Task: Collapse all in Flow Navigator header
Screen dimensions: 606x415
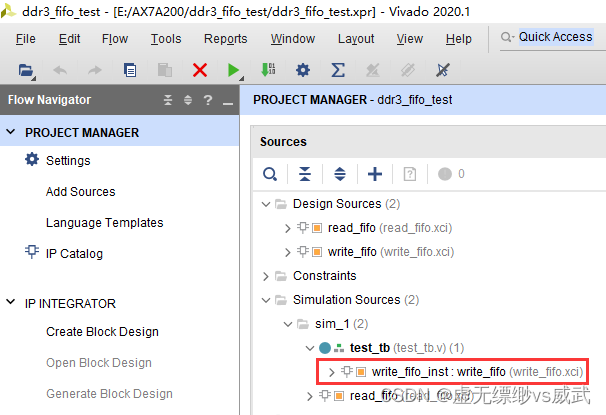Action: tap(168, 100)
